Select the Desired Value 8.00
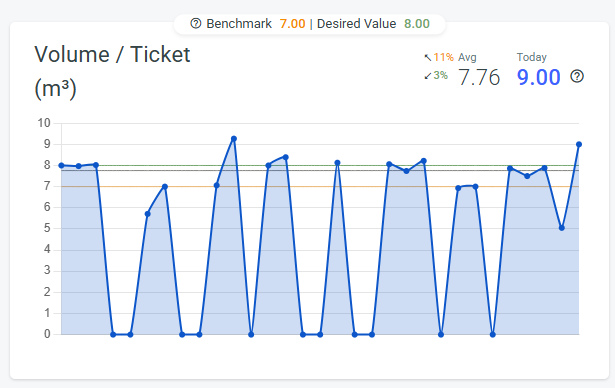Screen dimensions: 615x388 point(417,24)
